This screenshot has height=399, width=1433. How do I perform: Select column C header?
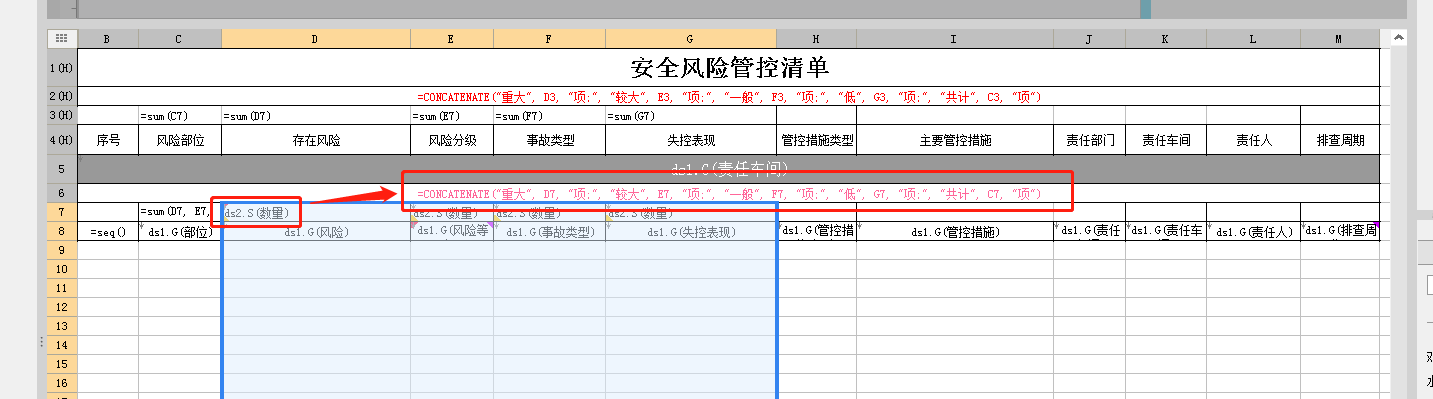point(180,38)
